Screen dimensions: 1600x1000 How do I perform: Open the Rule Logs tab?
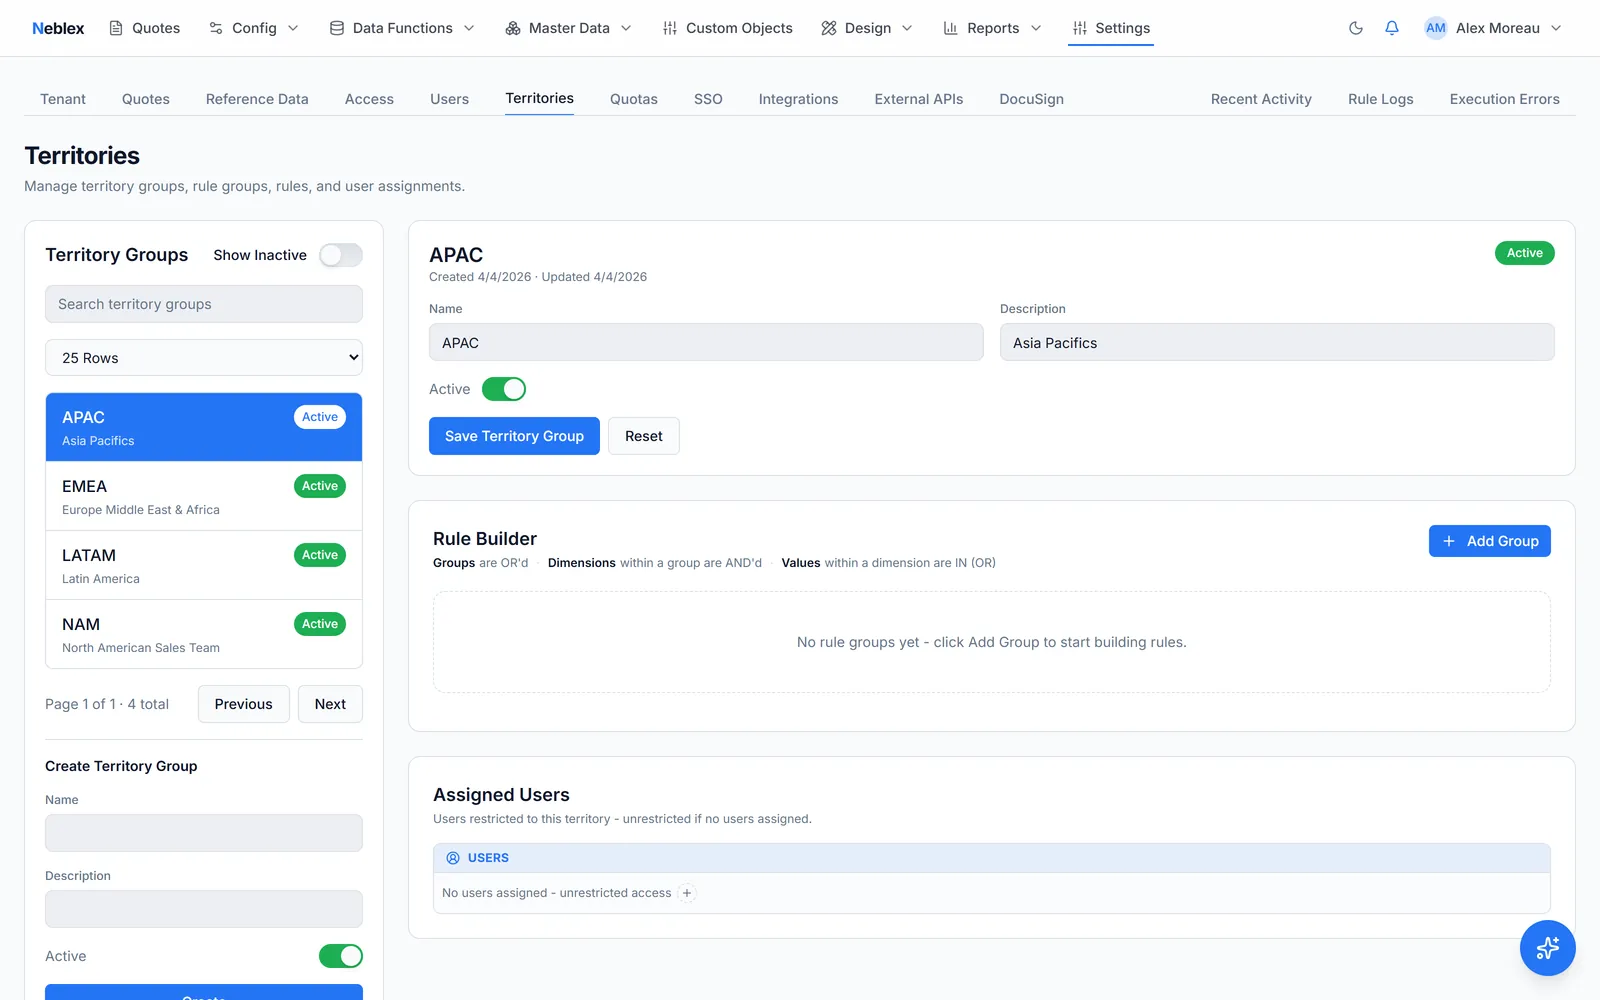(x=1380, y=99)
